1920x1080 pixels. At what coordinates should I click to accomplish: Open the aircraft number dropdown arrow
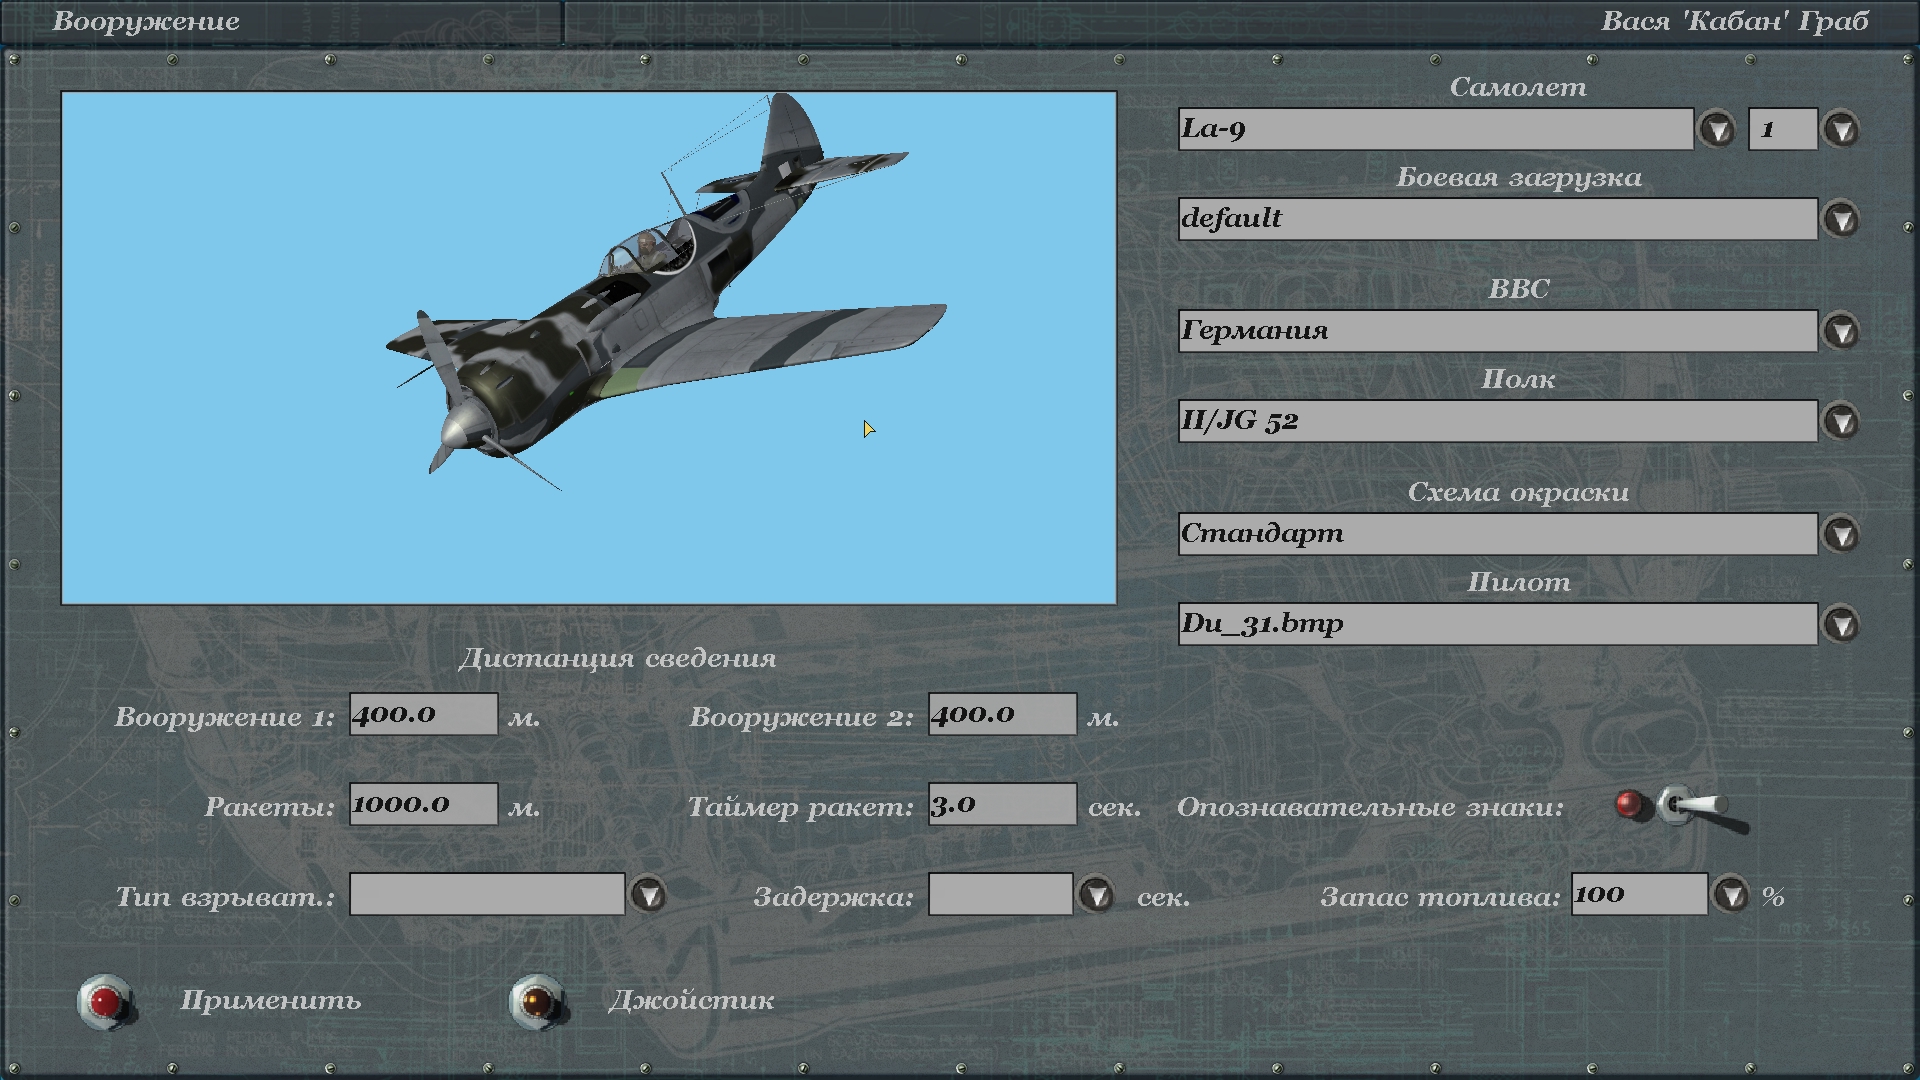(x=1841, y=129)
